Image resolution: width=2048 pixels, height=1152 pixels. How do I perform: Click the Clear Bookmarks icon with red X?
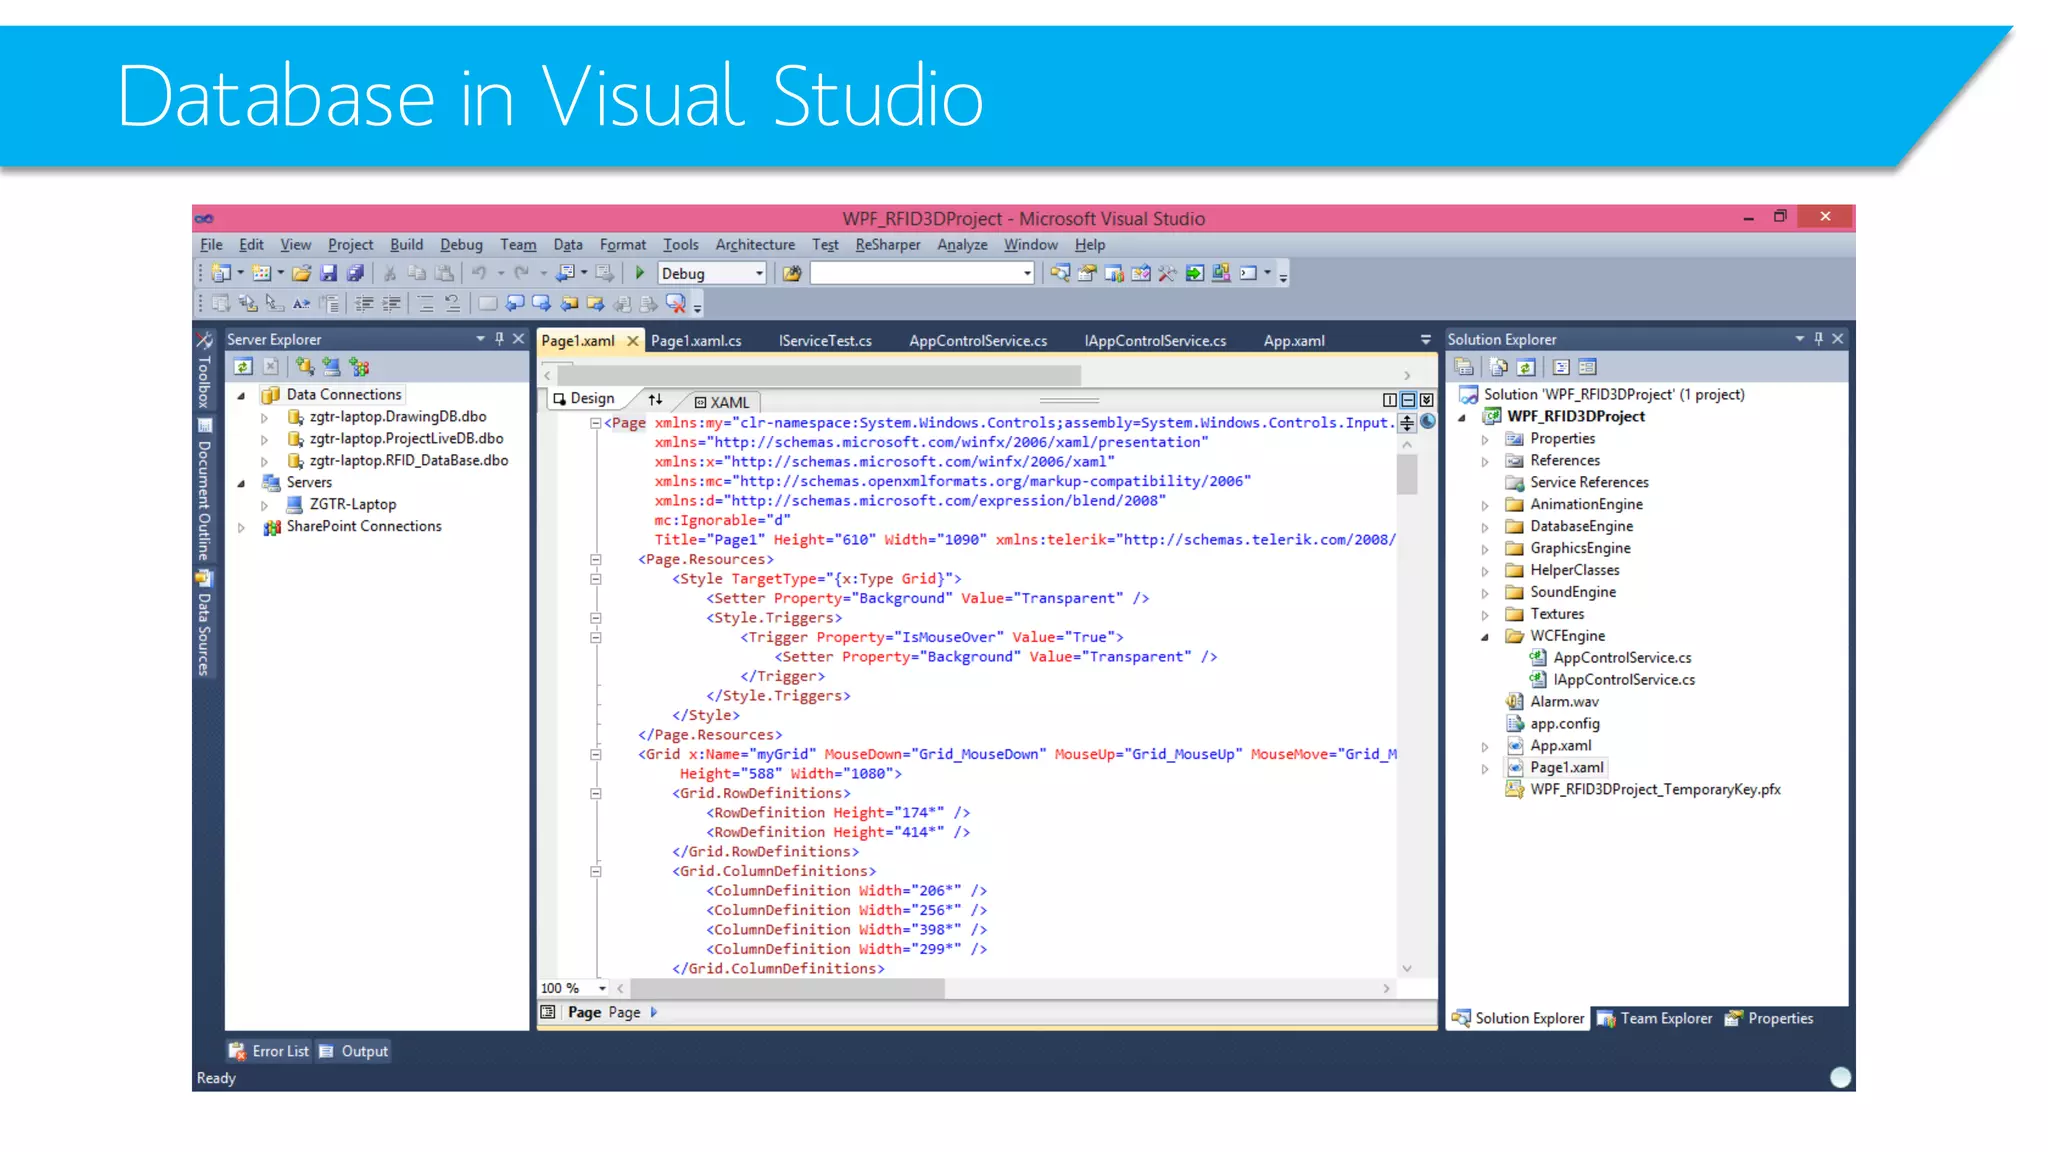pos(676,303)
